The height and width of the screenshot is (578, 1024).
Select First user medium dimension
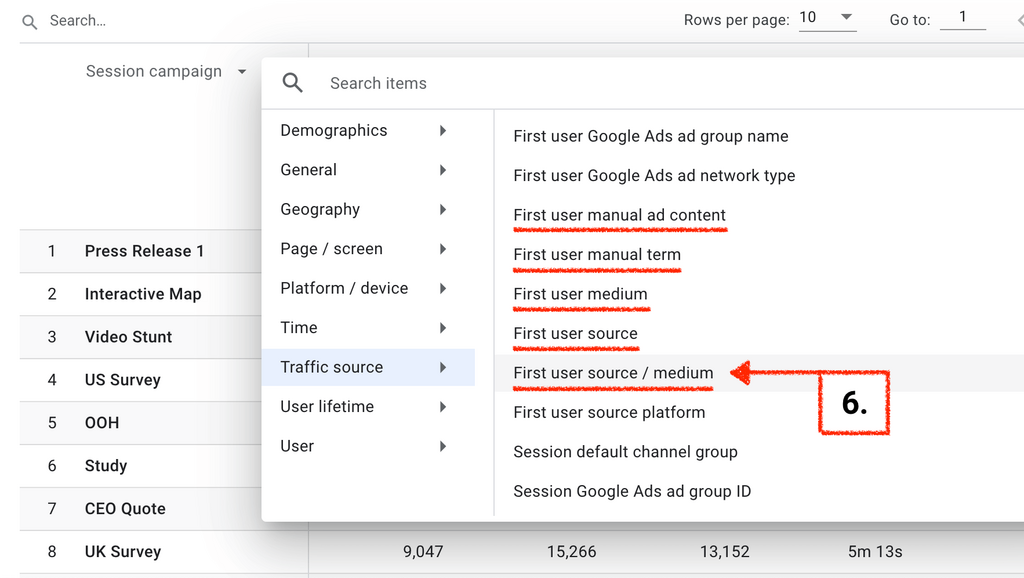coord(580,294)
